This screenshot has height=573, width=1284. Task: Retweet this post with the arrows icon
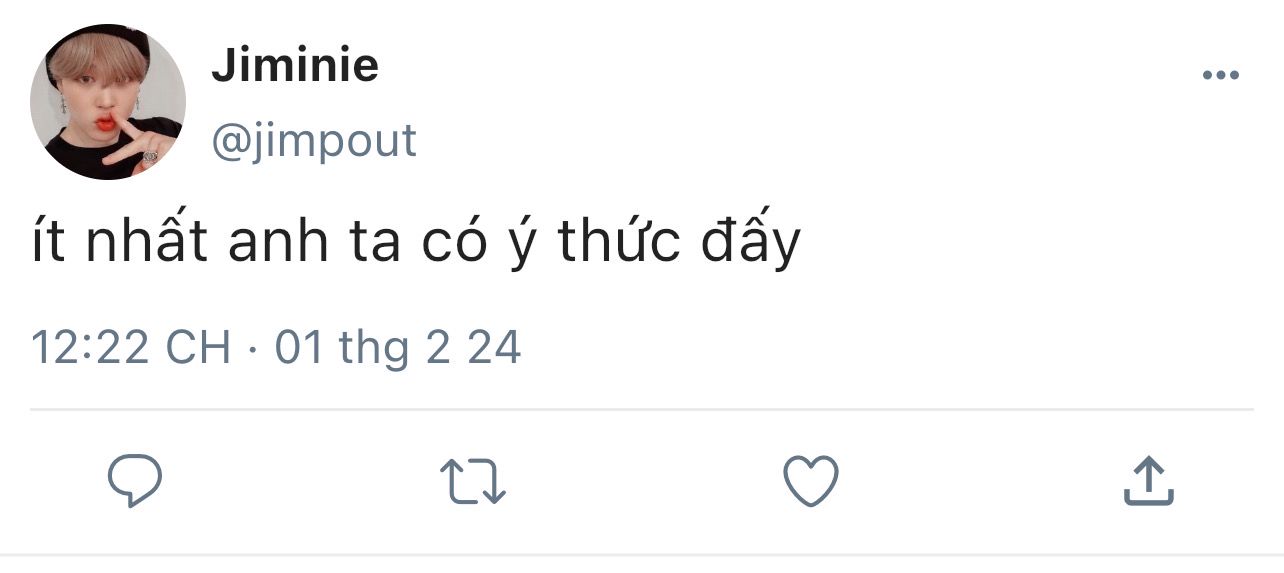coord(473,481)
